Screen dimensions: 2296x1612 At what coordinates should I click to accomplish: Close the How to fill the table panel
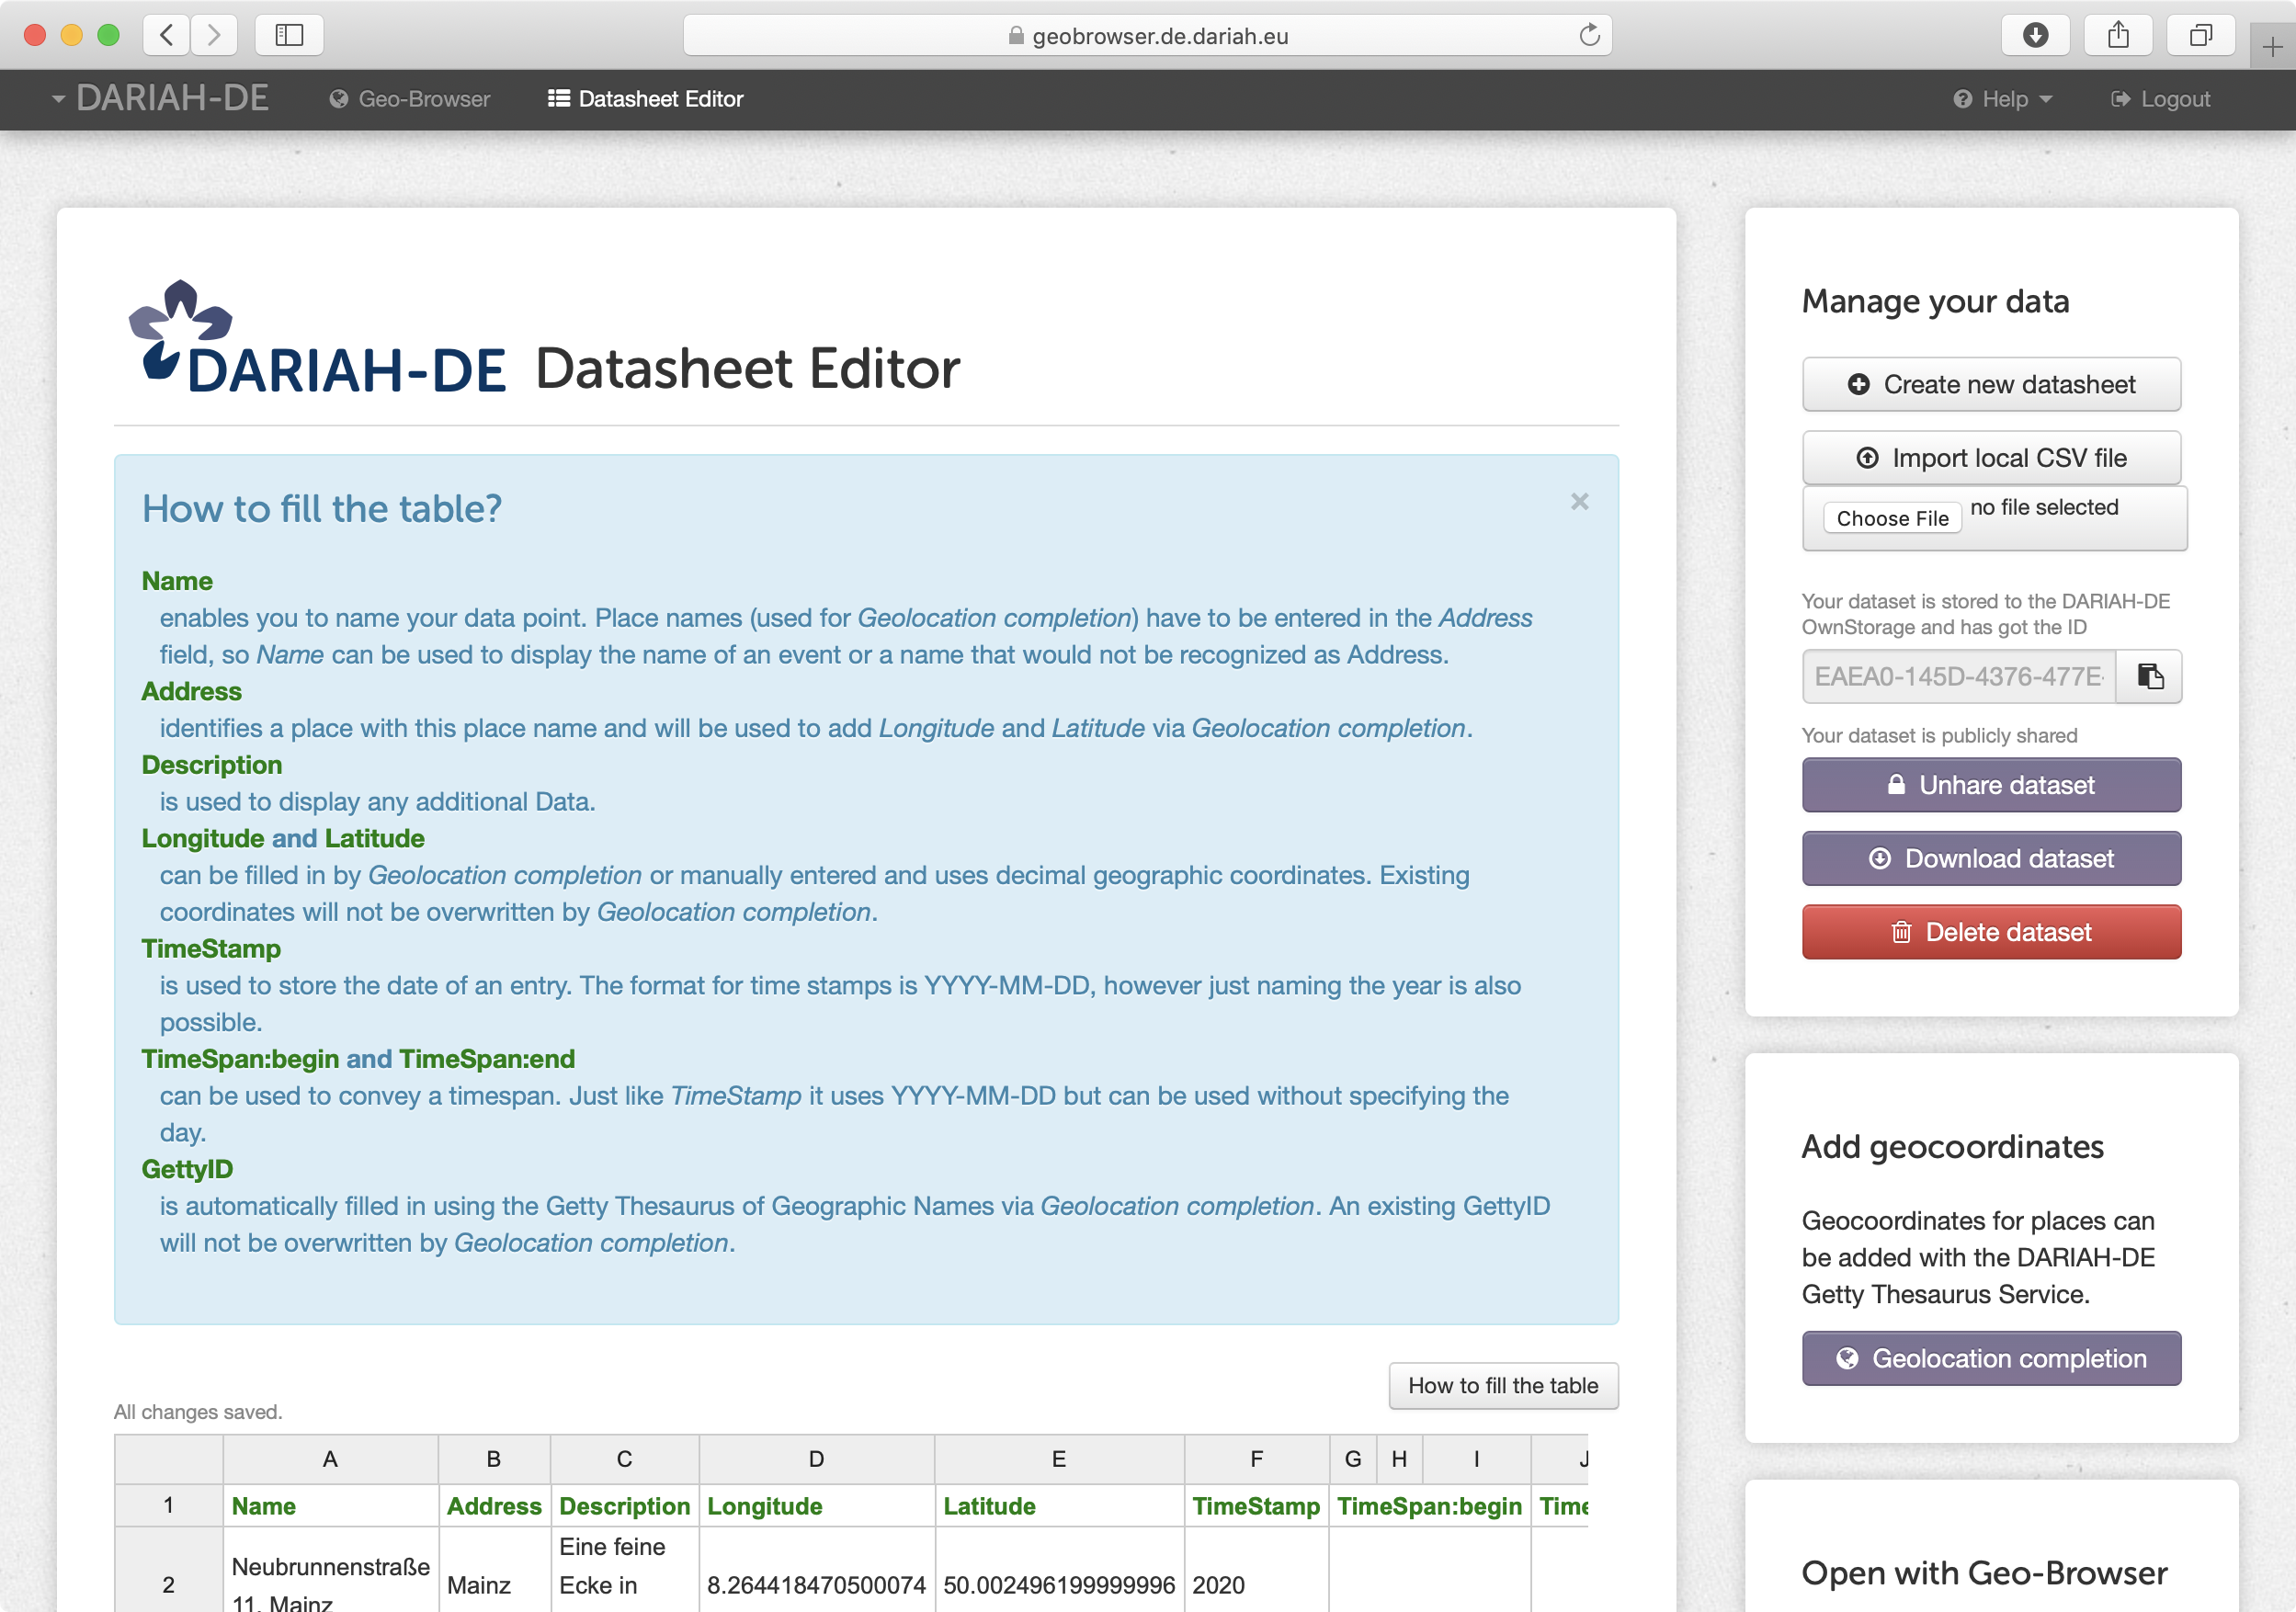point(1581,503)
